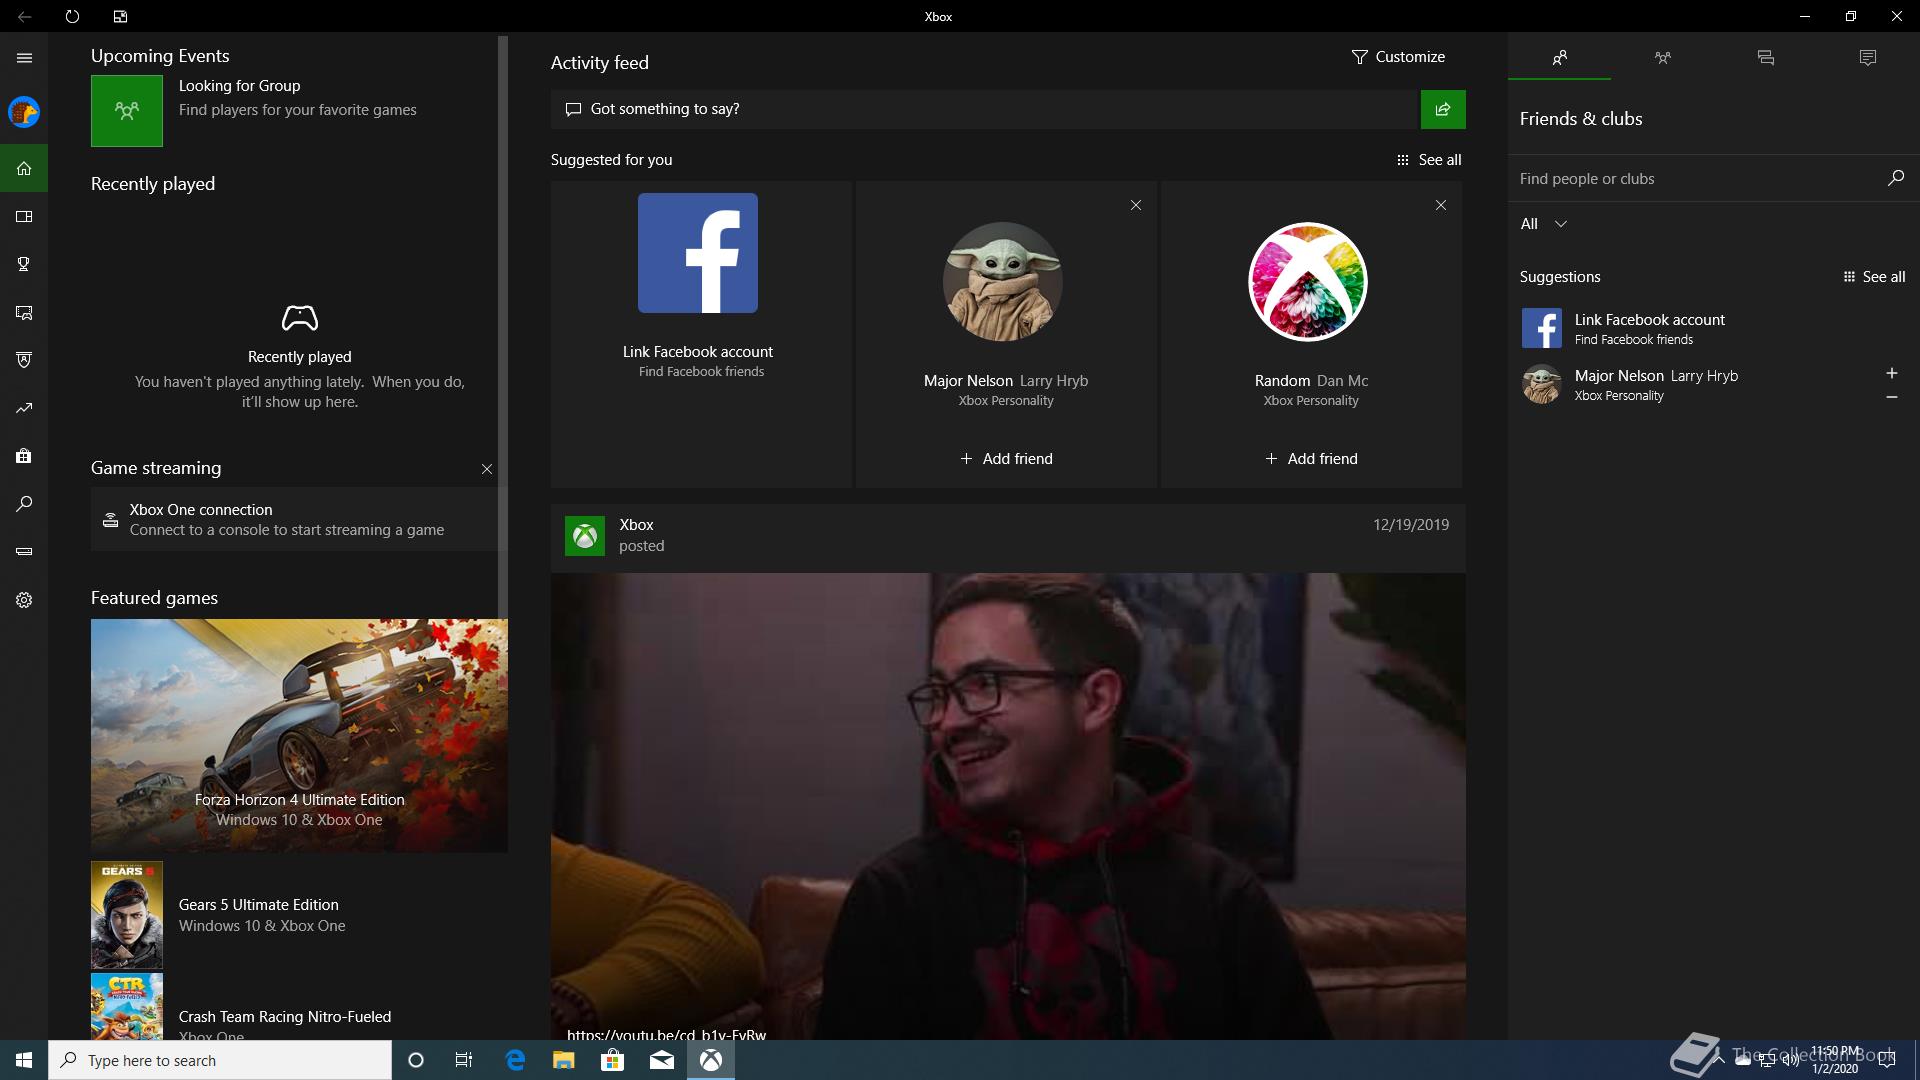This screenshot has height=1080, width=1920.
Task: Click the green Looking for Group tile icon
Action: pos(127,111)
